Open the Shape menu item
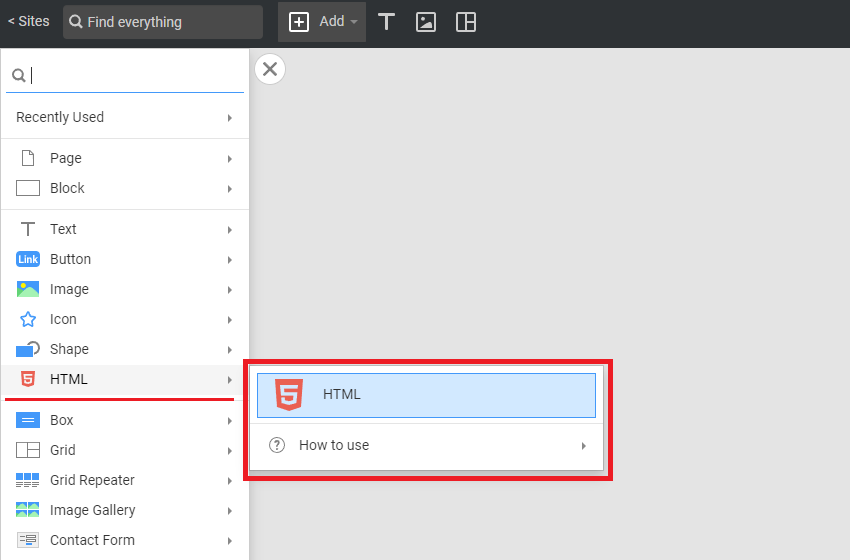Image resolution: width=850 pixels, height=560 pixels. pyautogui.click(x=125, y=349)
